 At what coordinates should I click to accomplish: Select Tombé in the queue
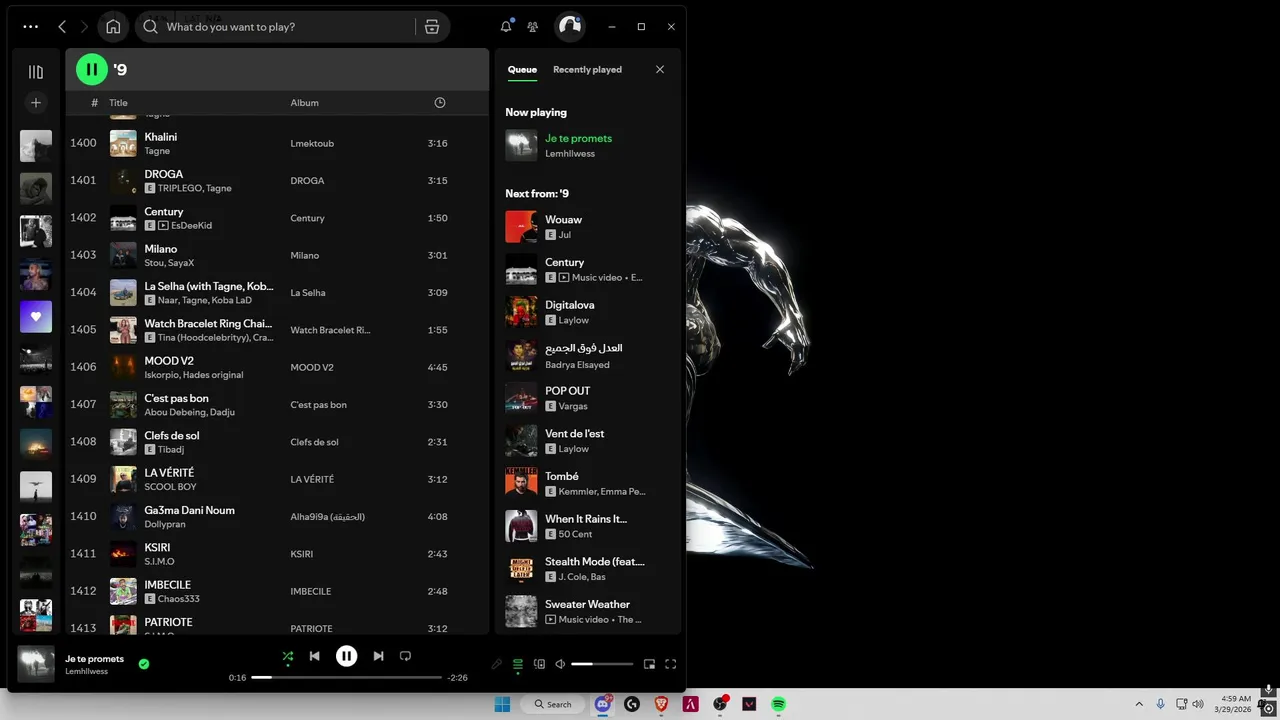(x=588, y=483)
